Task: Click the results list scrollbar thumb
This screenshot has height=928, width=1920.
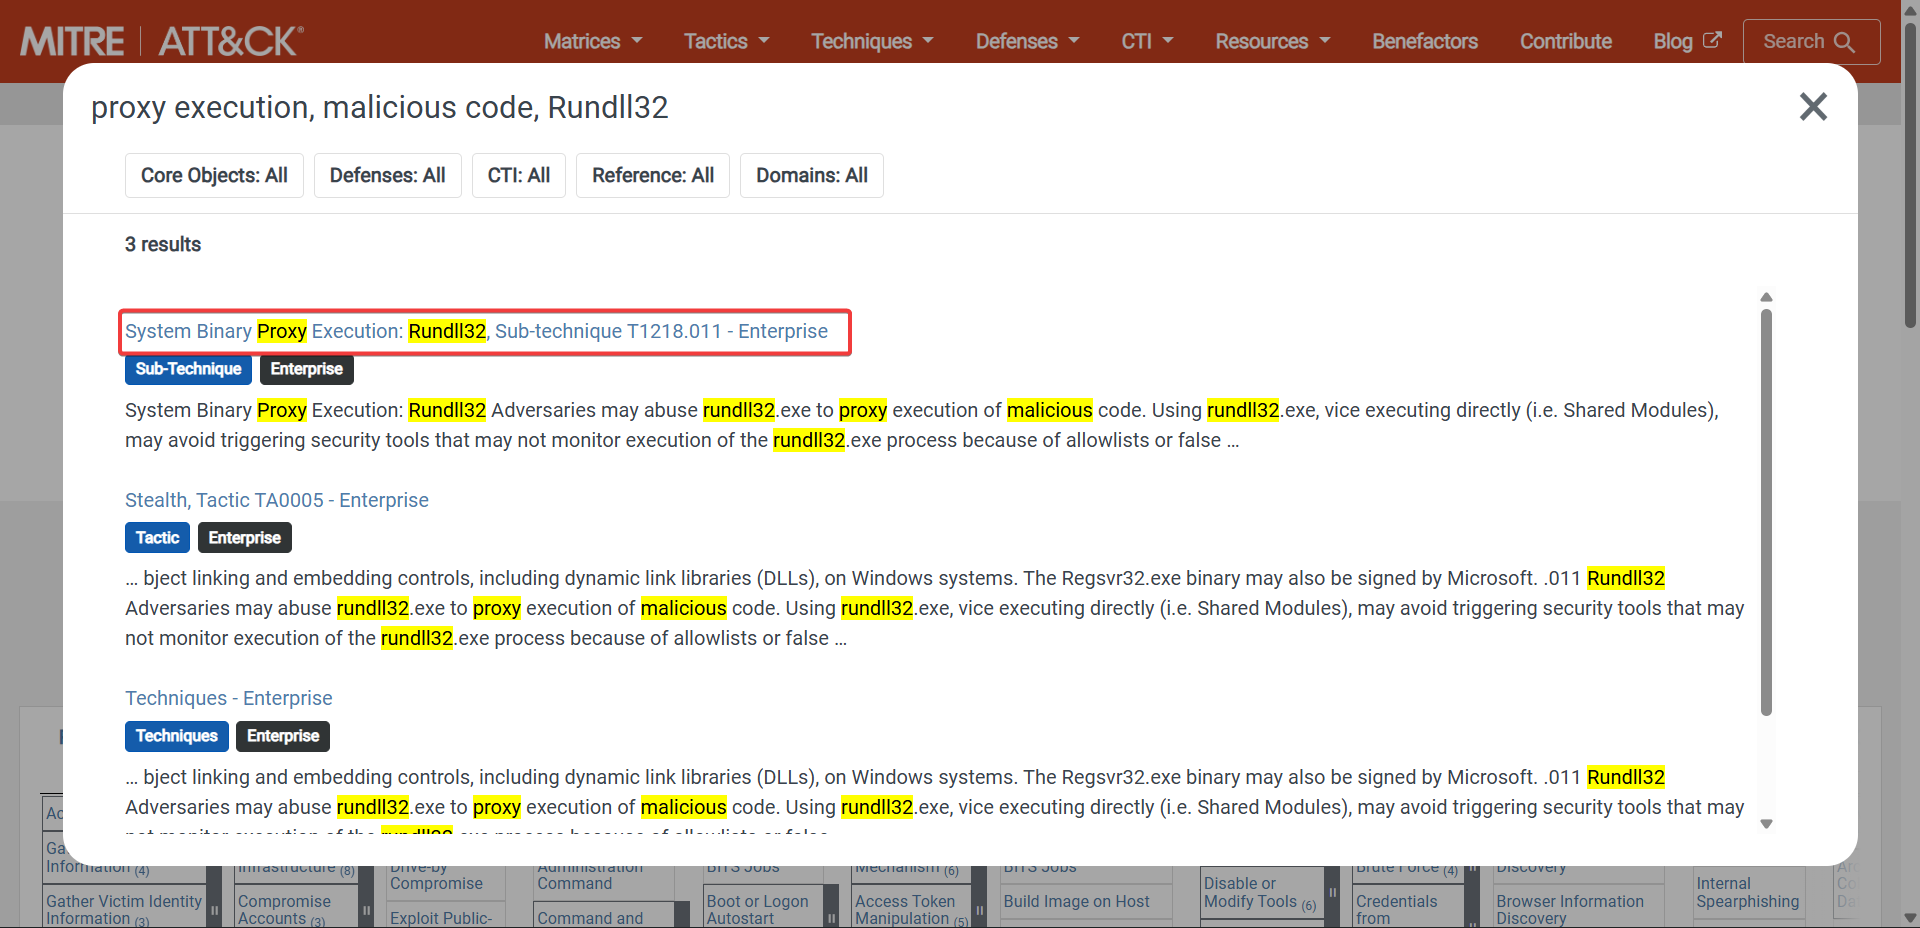Action: [x=1766, y=512]
